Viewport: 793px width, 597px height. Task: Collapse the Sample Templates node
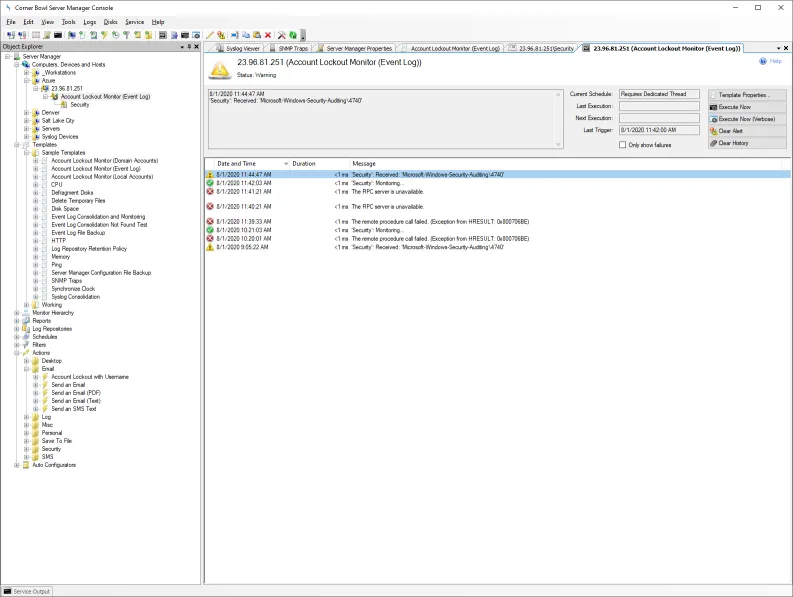(x=26, y=153)
